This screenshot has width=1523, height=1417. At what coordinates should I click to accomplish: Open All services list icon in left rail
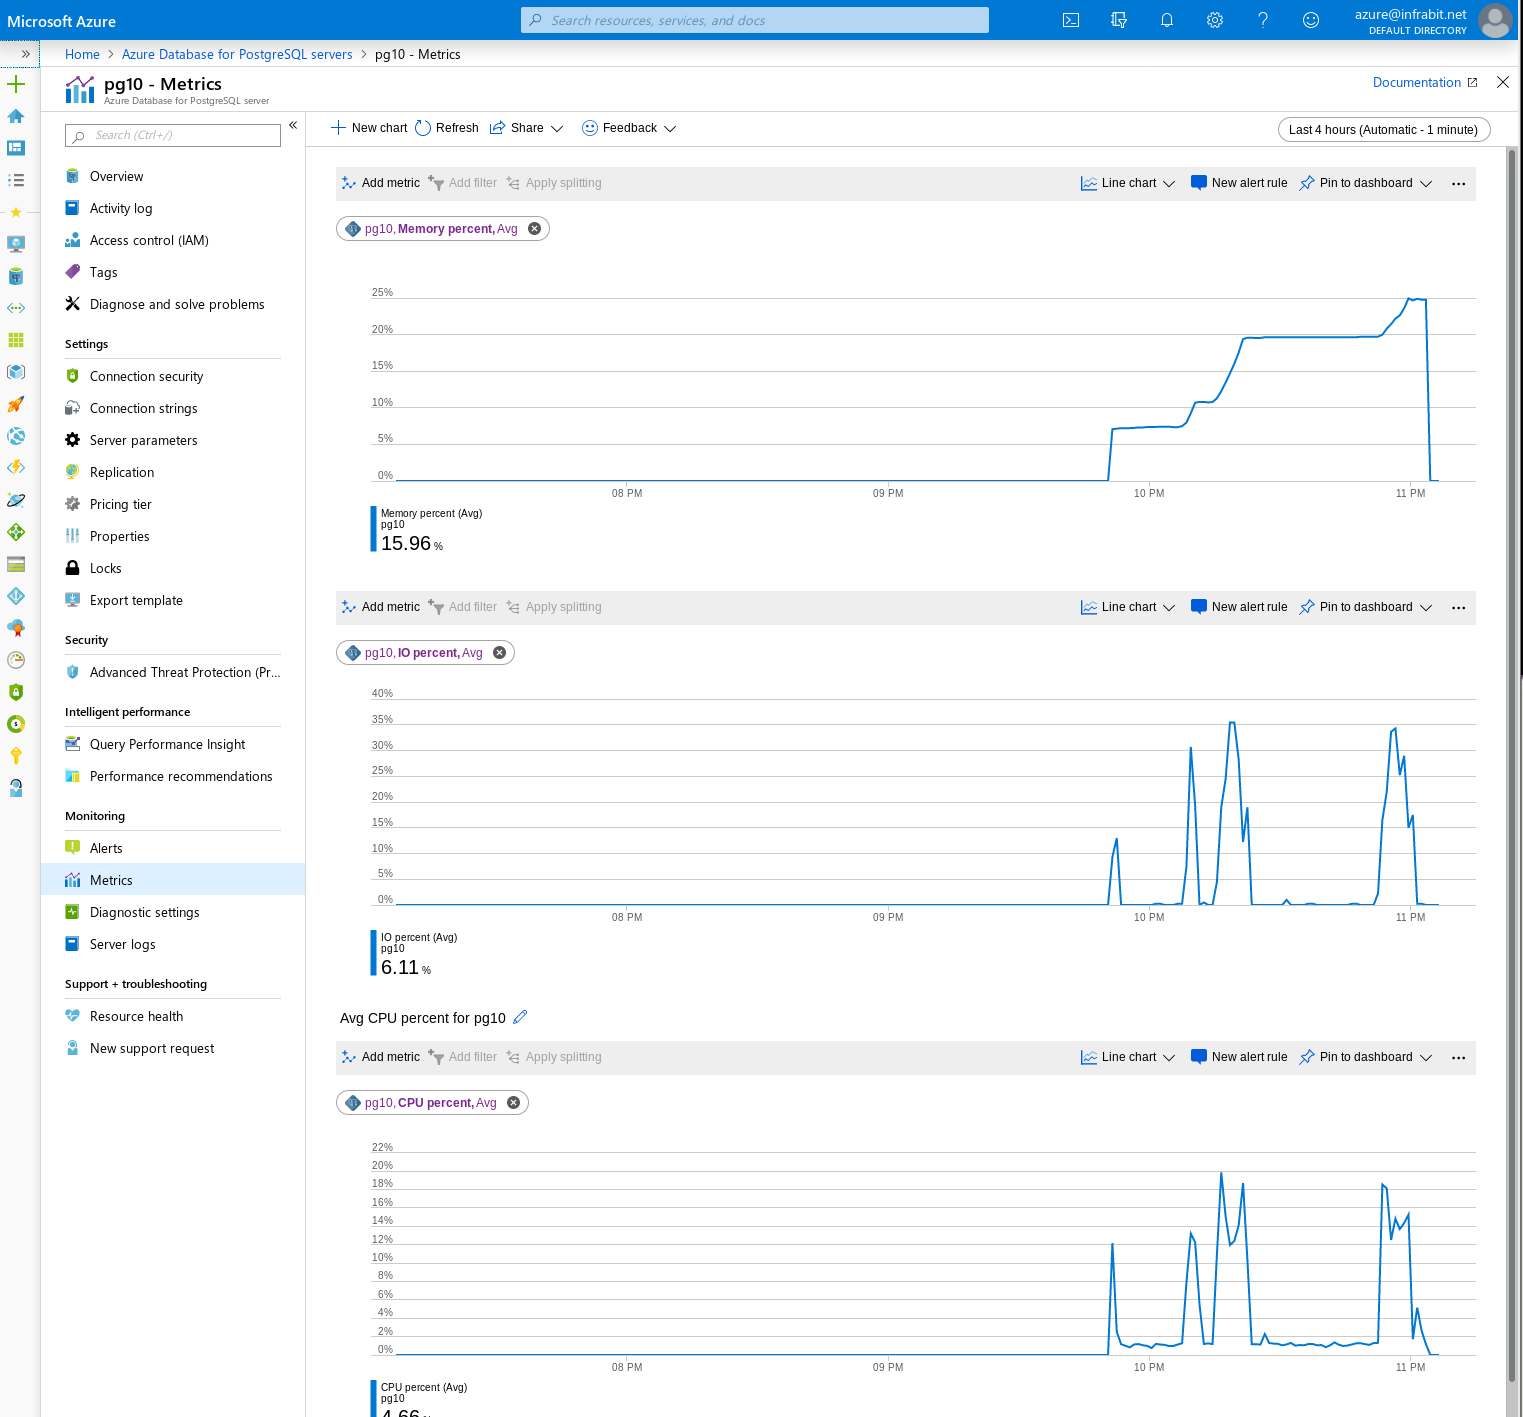[16, 180]
